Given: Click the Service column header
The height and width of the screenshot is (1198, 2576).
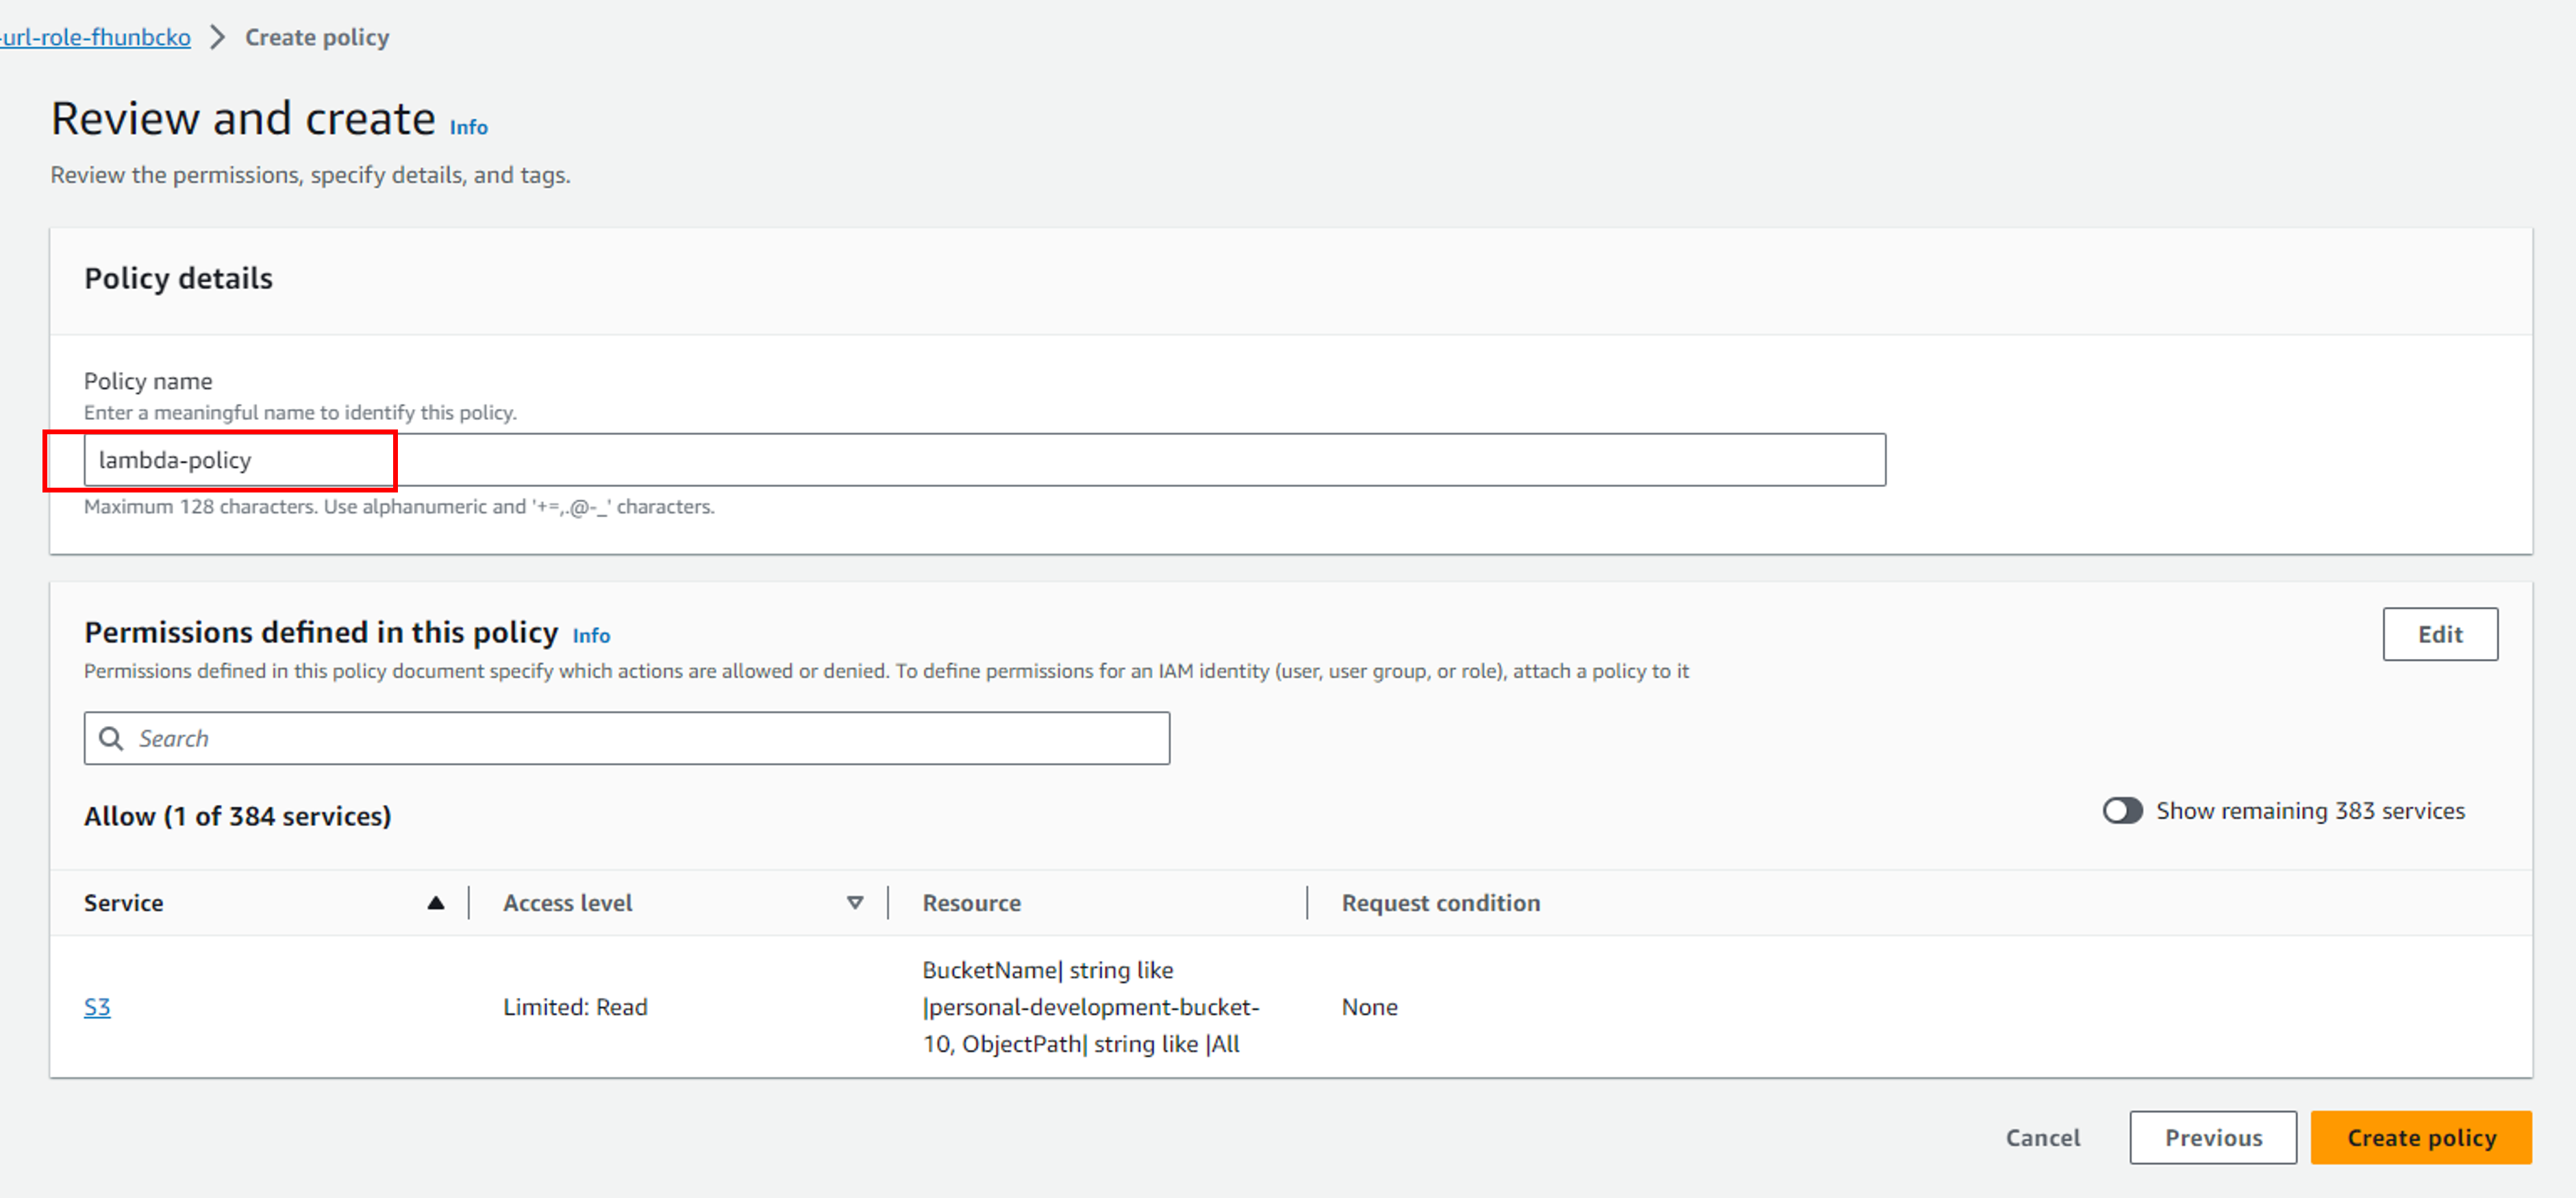Looking at the screenshot, I should coord(123,903).
